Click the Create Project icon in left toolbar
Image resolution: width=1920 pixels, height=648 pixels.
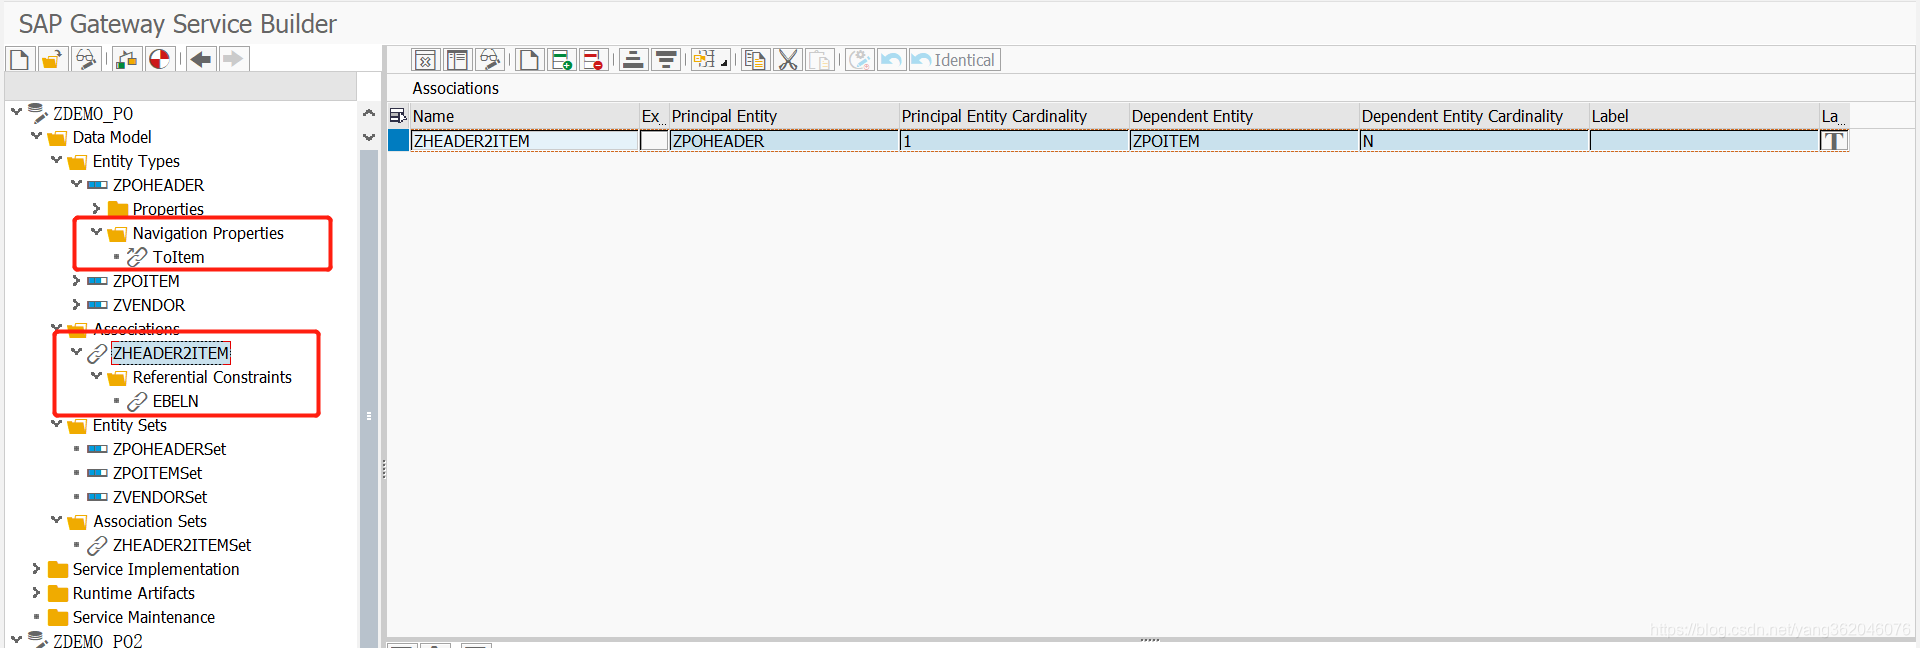pos(20,60)
